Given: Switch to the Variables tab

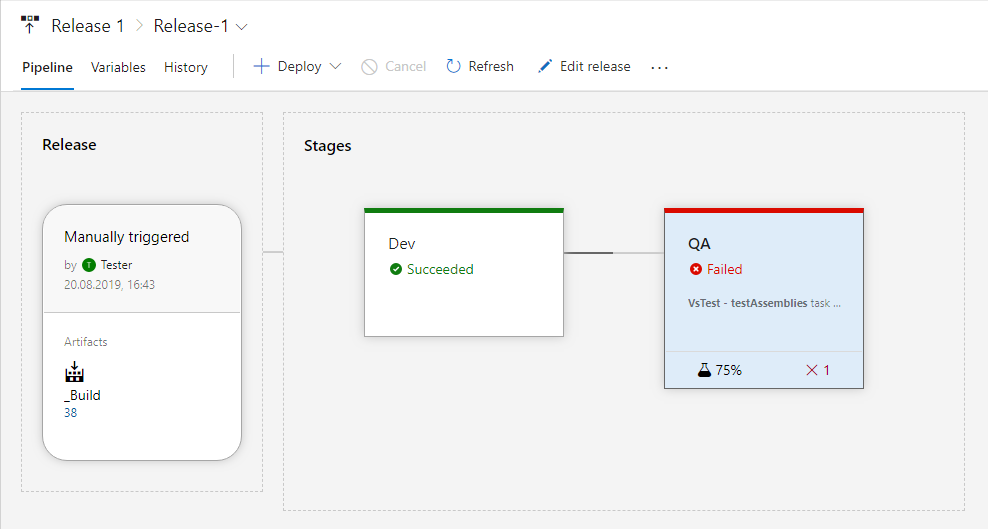Looking at the screenshot, I should point(118,68).
